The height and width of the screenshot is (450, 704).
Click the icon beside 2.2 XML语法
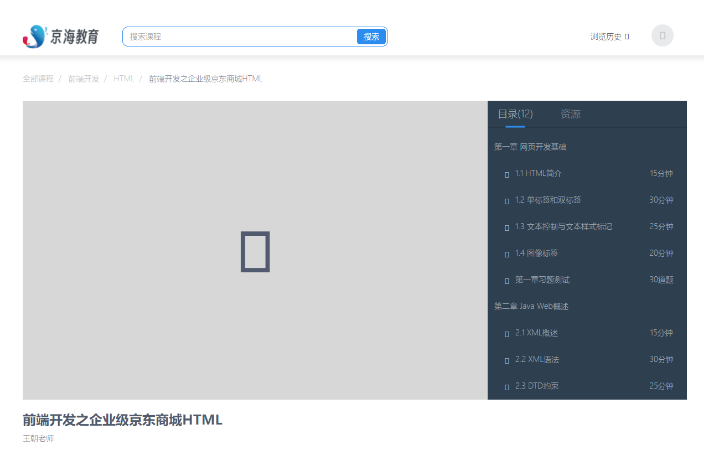tap(507, 360)
